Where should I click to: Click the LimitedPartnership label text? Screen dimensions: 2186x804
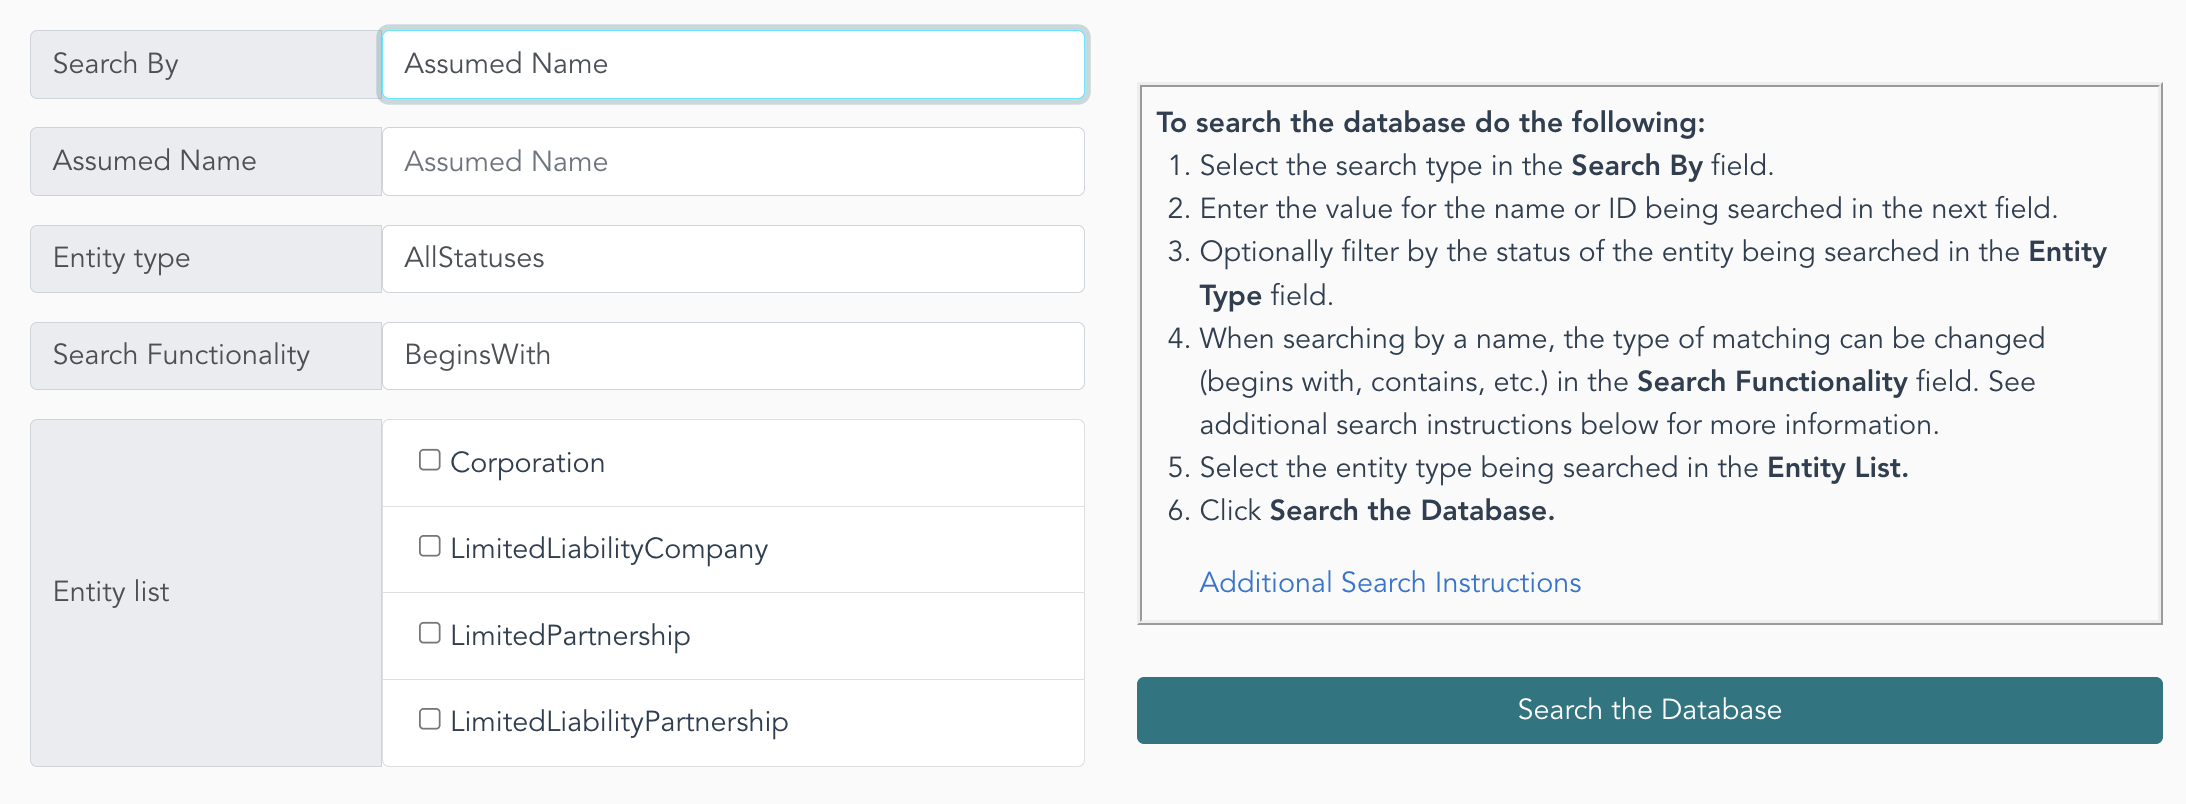pos(570,635)
